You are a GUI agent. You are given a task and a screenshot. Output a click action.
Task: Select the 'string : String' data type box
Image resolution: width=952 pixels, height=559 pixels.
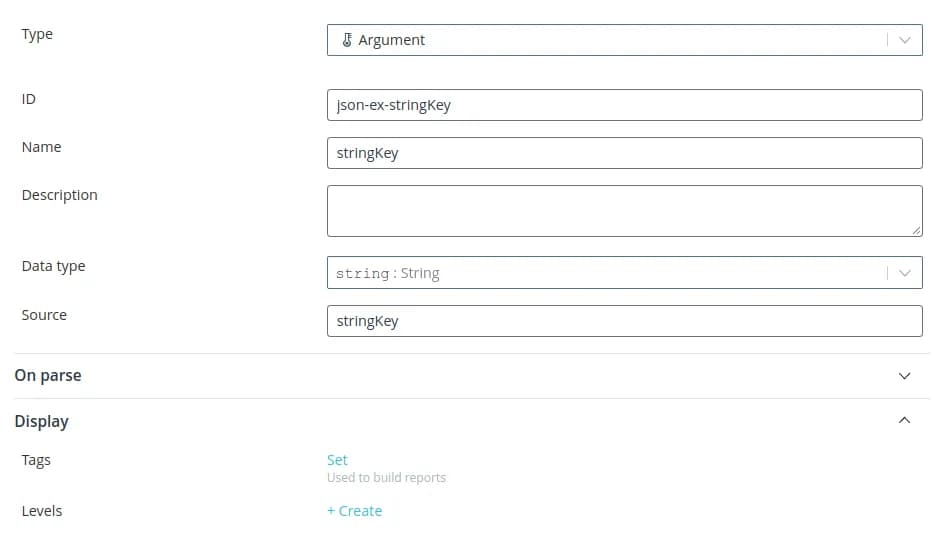coord(600,273)
